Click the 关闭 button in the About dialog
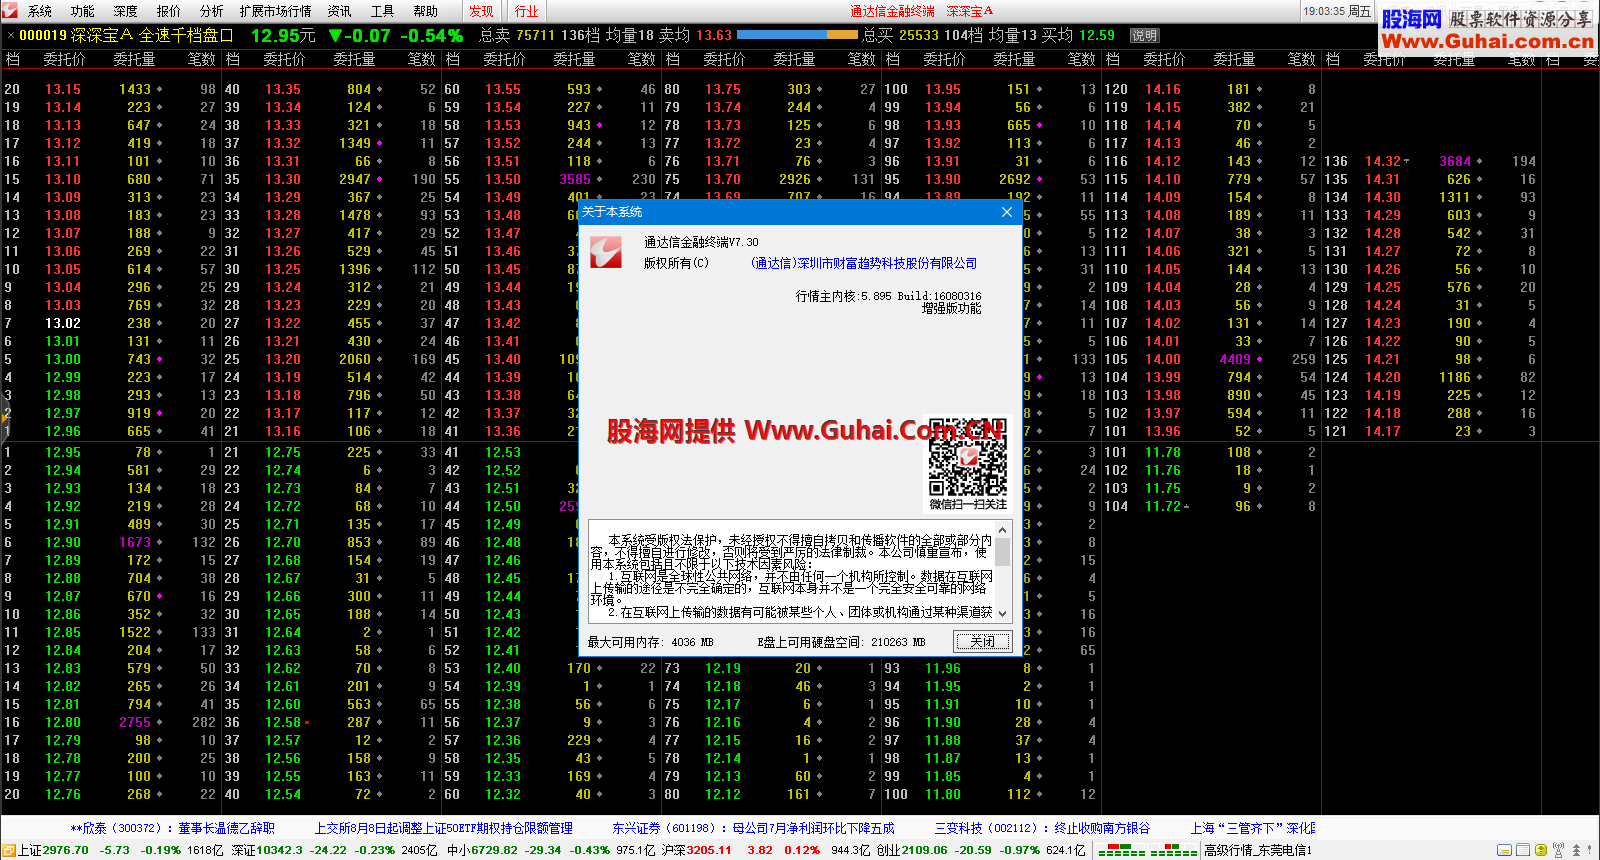Viewport: 1600px width, 860px height. [x=983, y=641]
